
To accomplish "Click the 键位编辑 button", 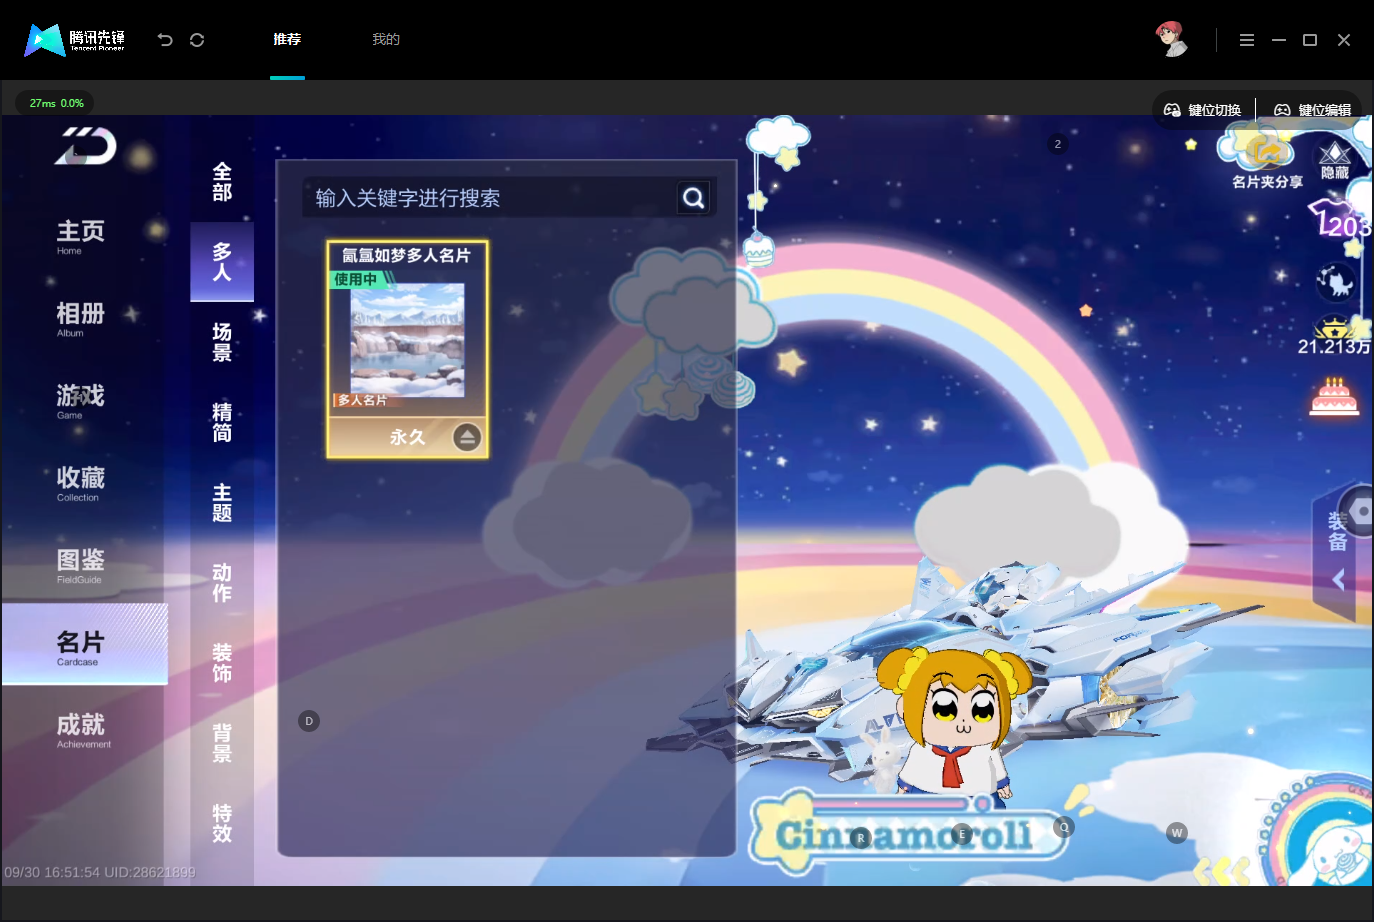I will (1313, 110).
